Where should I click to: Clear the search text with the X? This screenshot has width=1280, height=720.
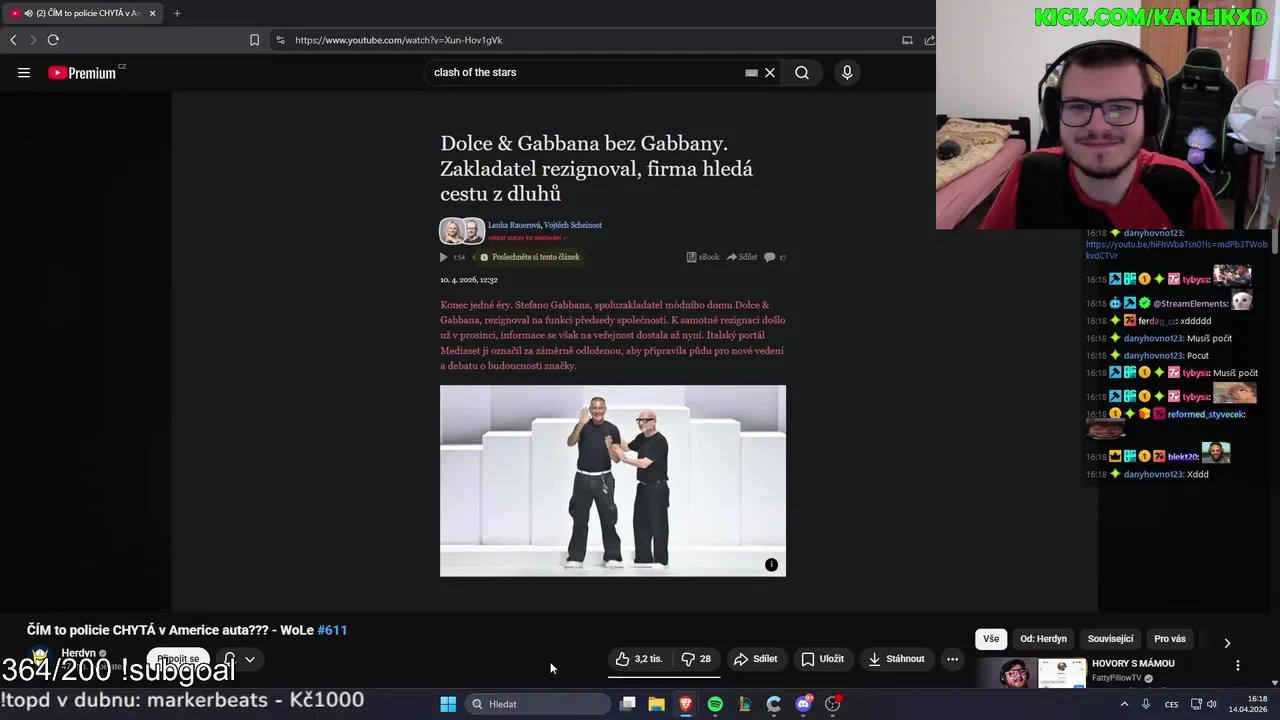pos(770,72)
